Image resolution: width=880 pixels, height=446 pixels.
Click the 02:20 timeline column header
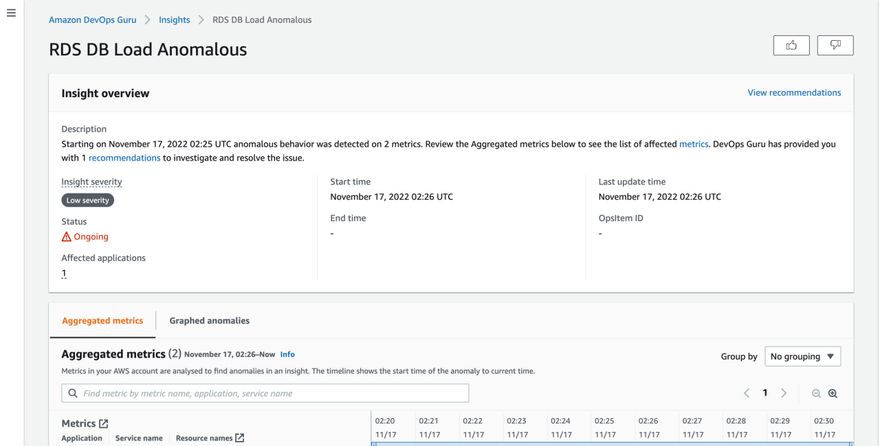(385, 427)
